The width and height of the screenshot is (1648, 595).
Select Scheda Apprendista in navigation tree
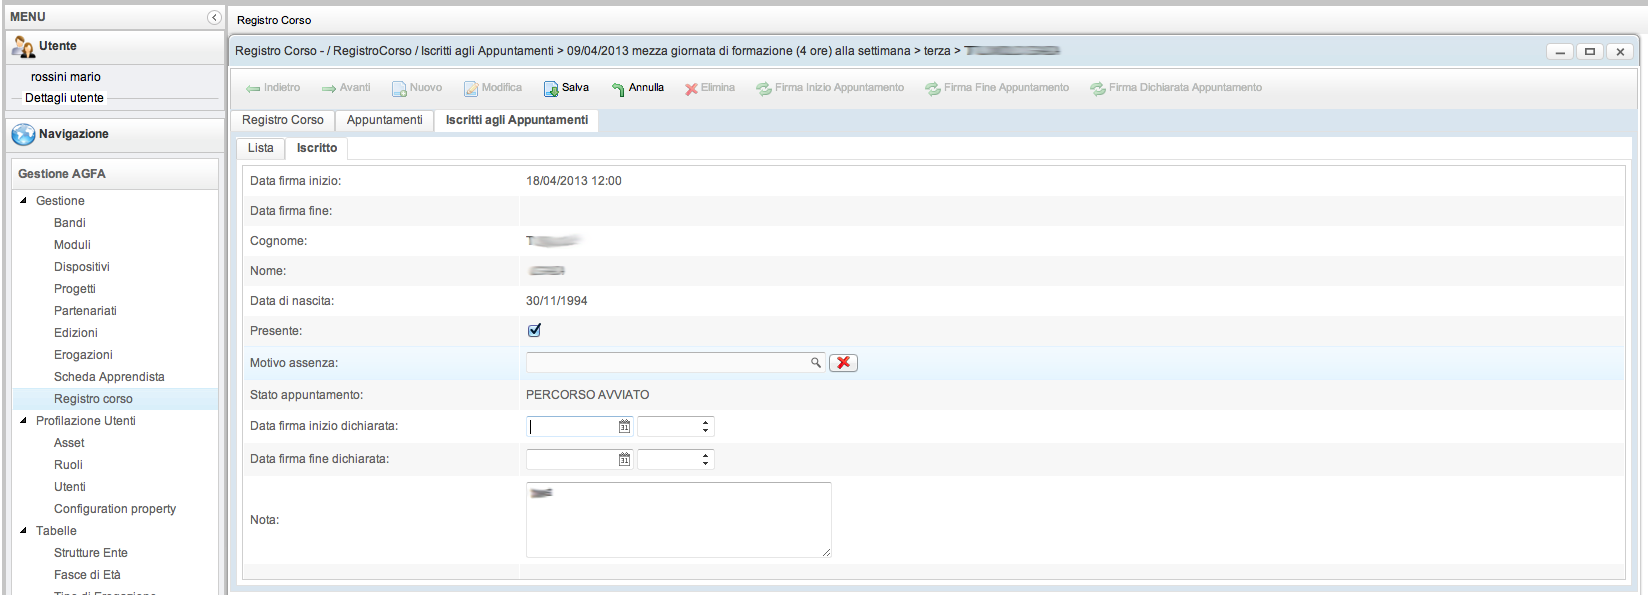(x=109, y=377)
